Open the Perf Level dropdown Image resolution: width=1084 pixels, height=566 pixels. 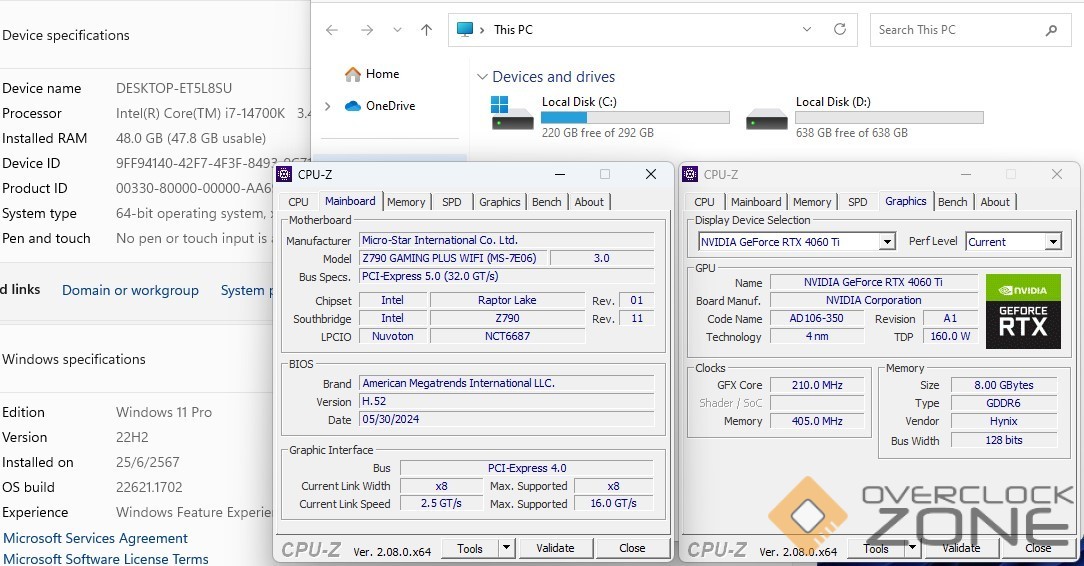tap(1052, 242)
